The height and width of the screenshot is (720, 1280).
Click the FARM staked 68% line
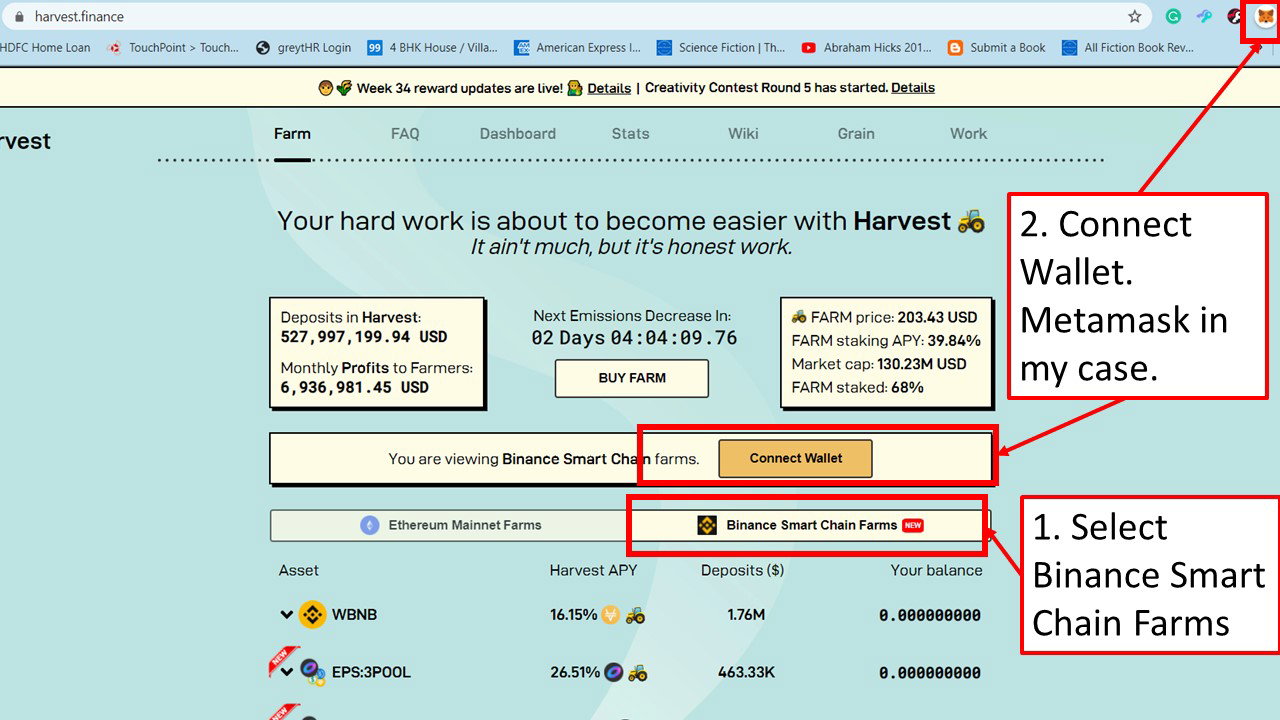click(857, 387)
